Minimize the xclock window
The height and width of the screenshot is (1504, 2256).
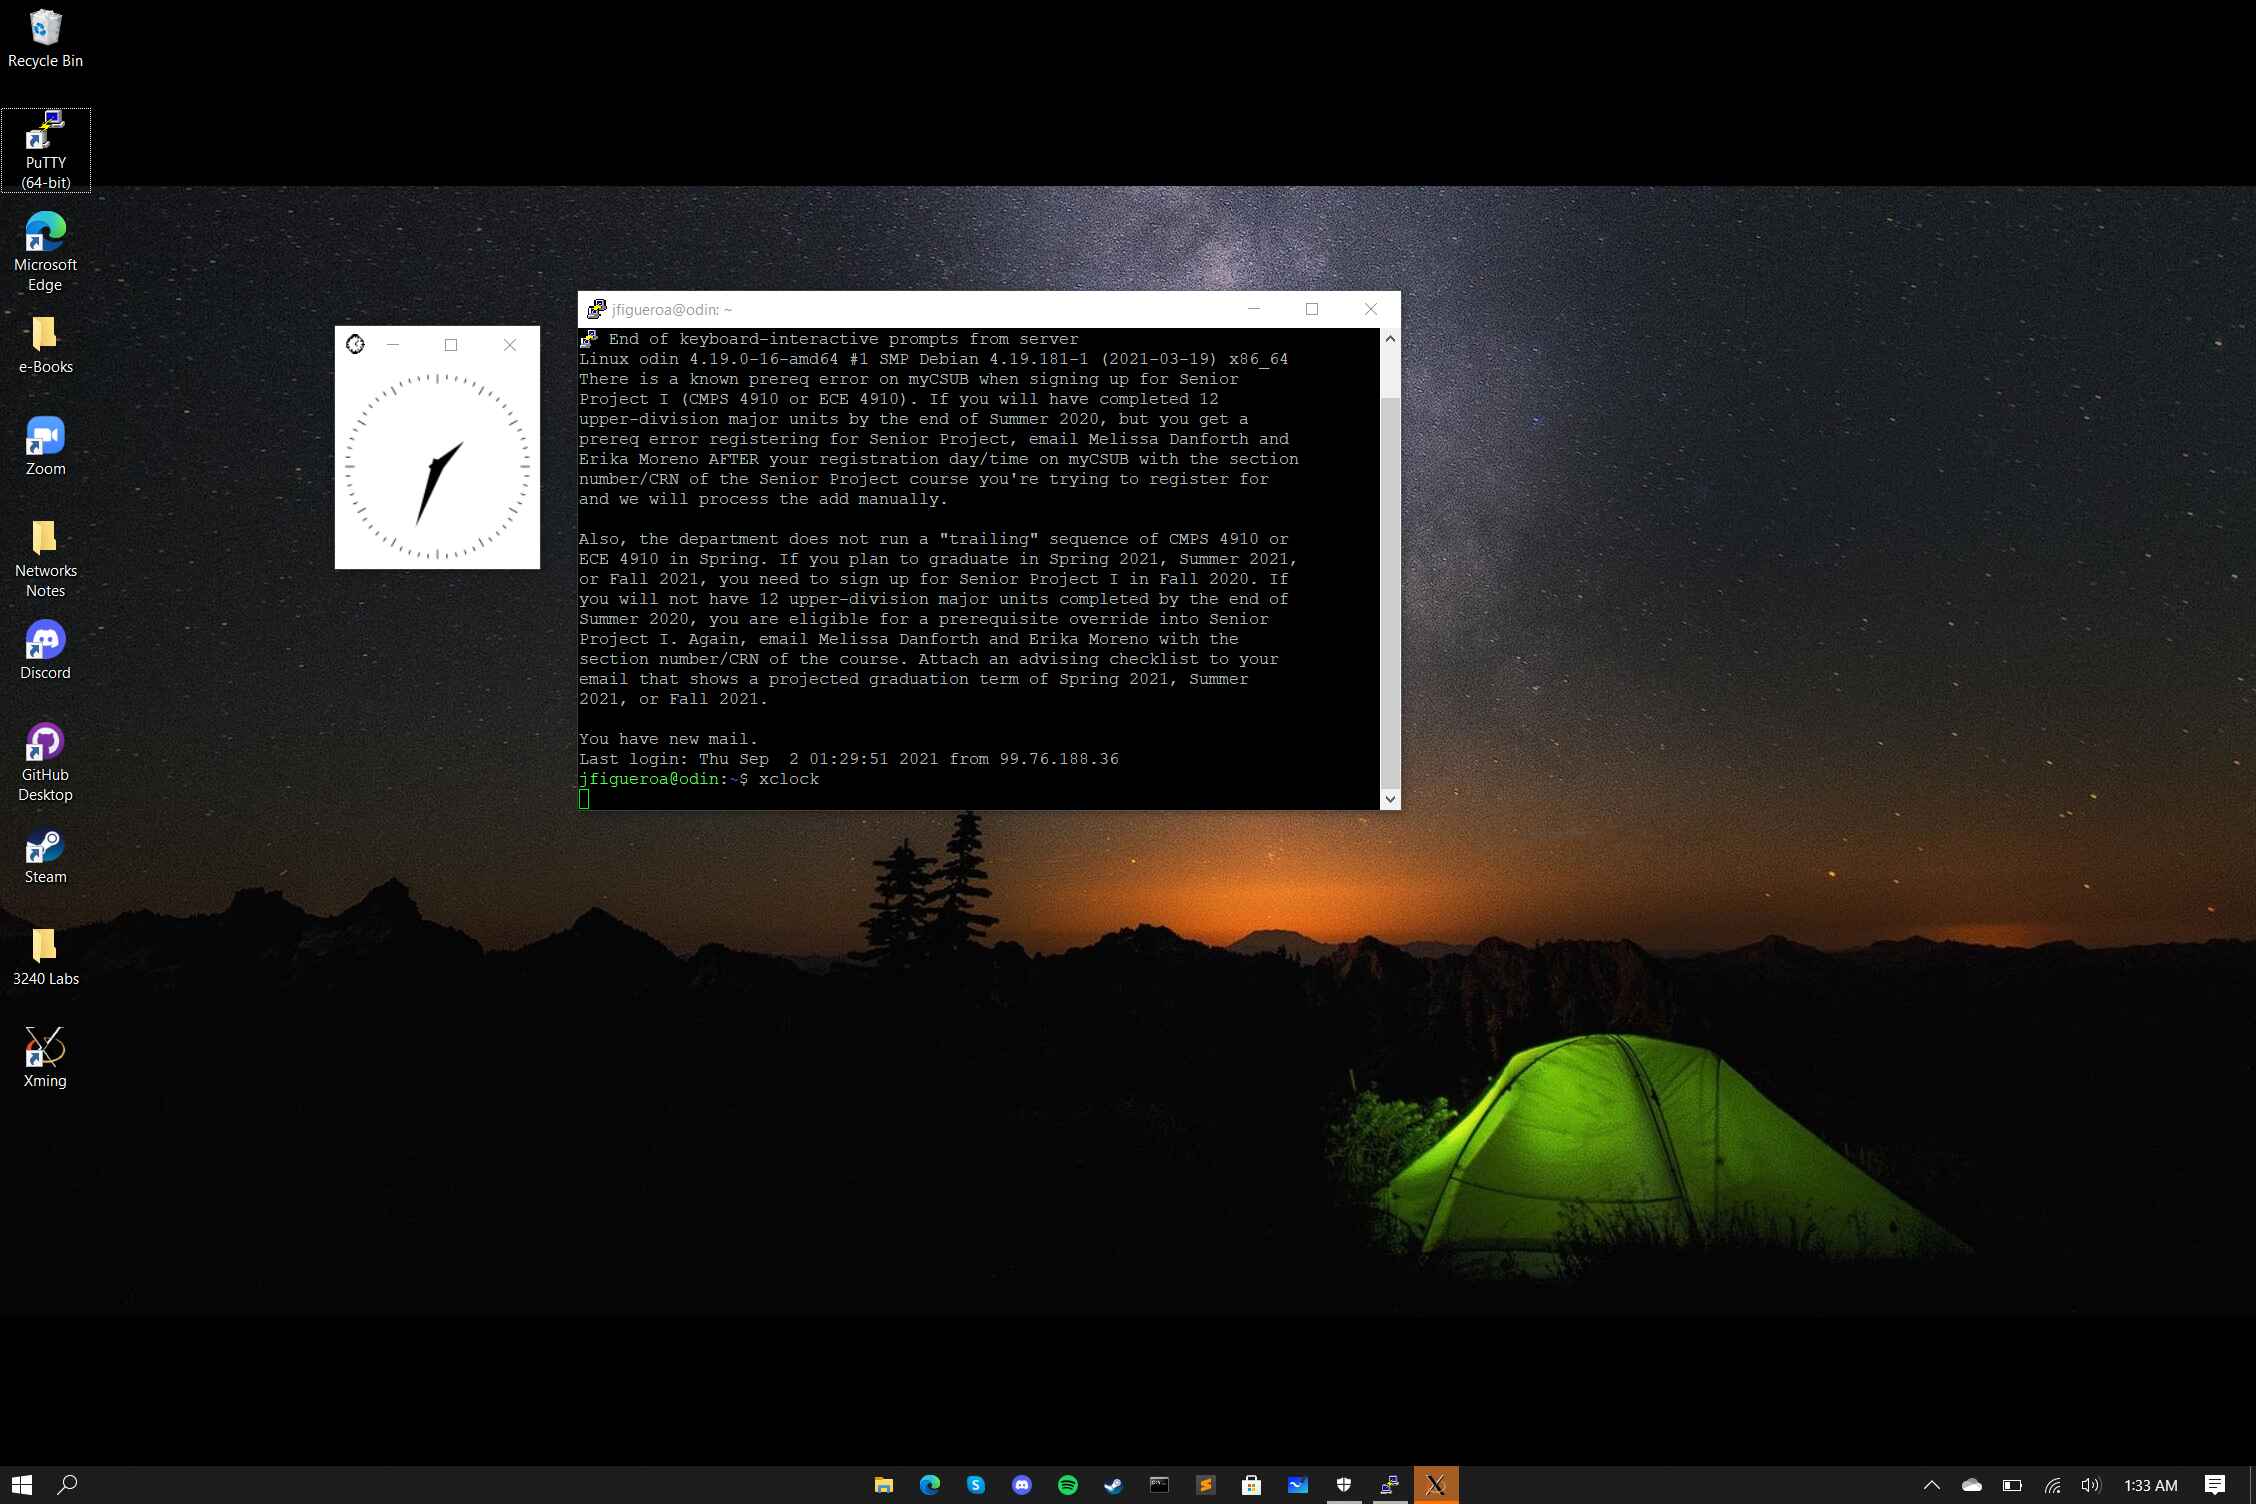[393, 344]
